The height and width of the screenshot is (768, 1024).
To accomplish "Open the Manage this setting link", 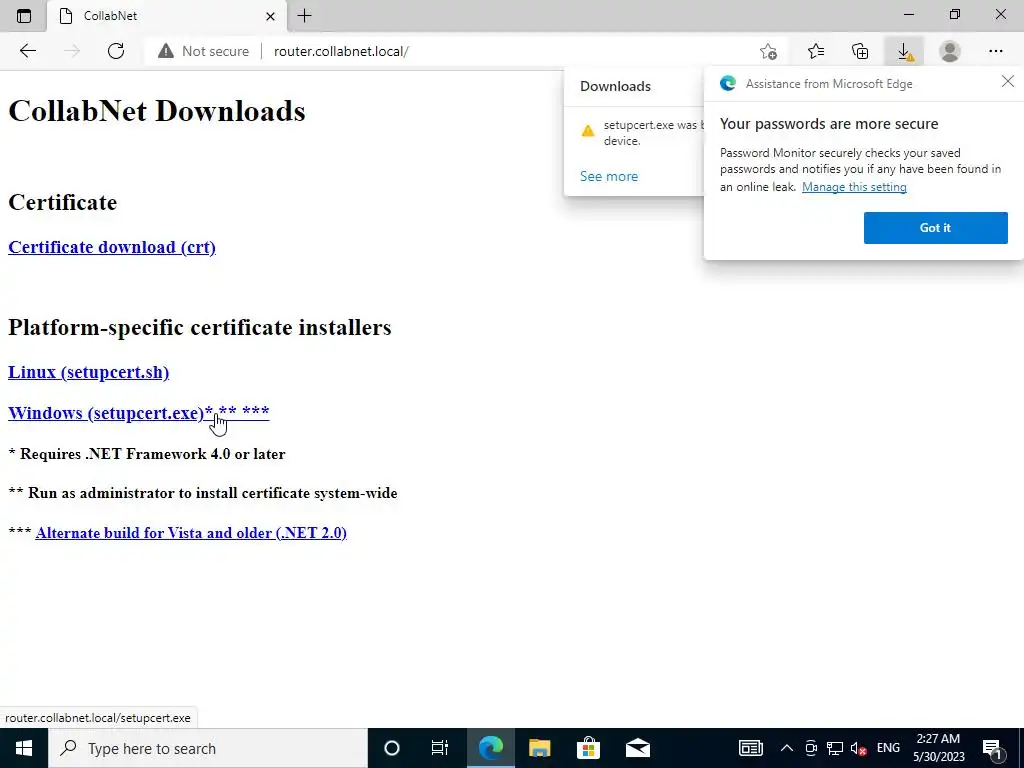I will (854, 187).
